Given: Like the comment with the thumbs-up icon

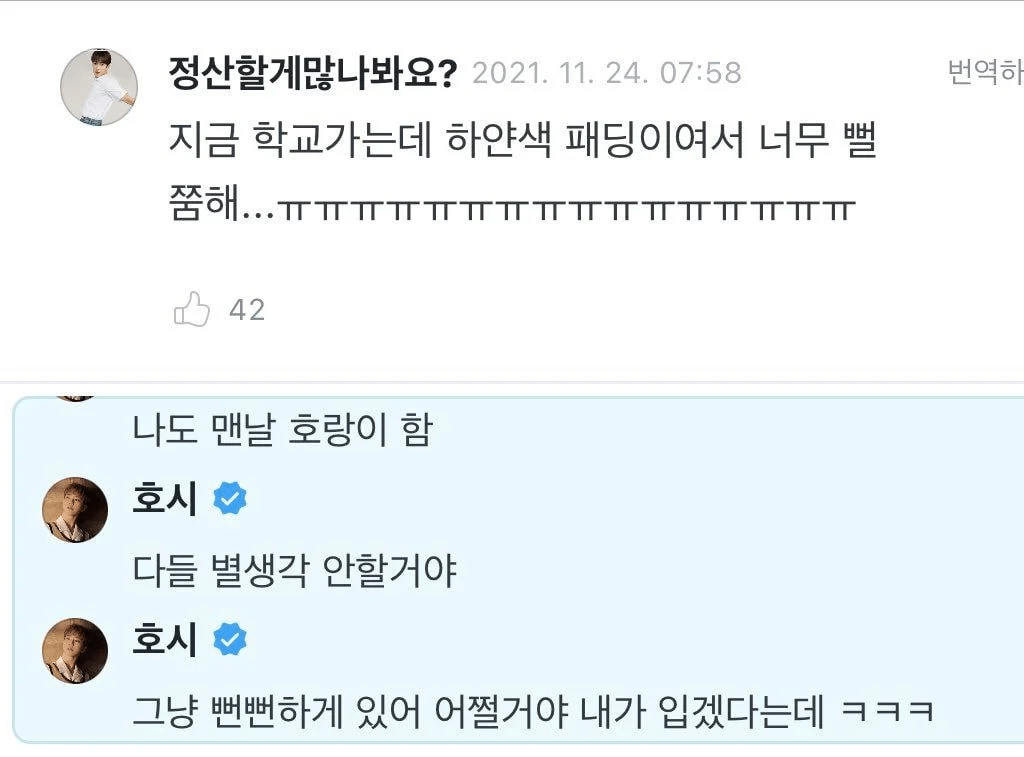Looking at the screenshot, I should (191, 309).
